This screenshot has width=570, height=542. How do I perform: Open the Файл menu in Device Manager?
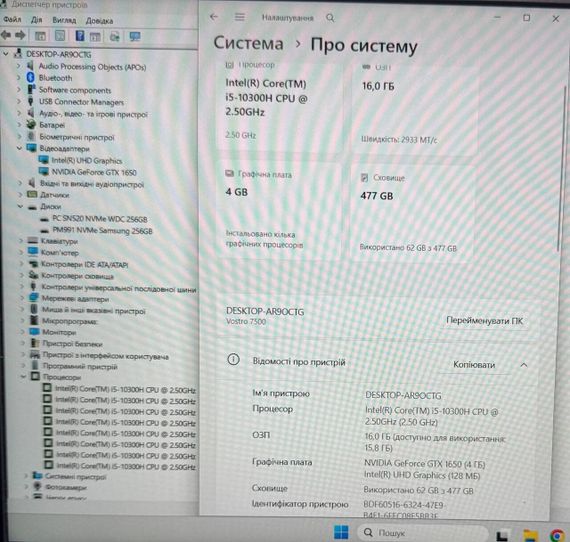(12, 20)
